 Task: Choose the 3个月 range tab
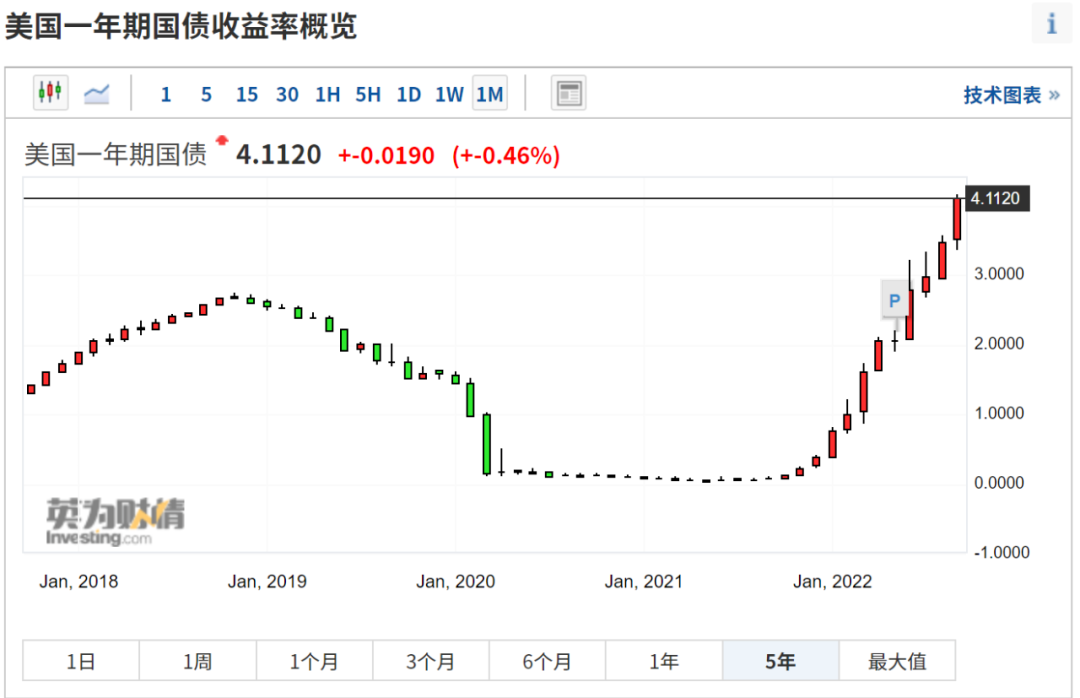tap(430, 661)
